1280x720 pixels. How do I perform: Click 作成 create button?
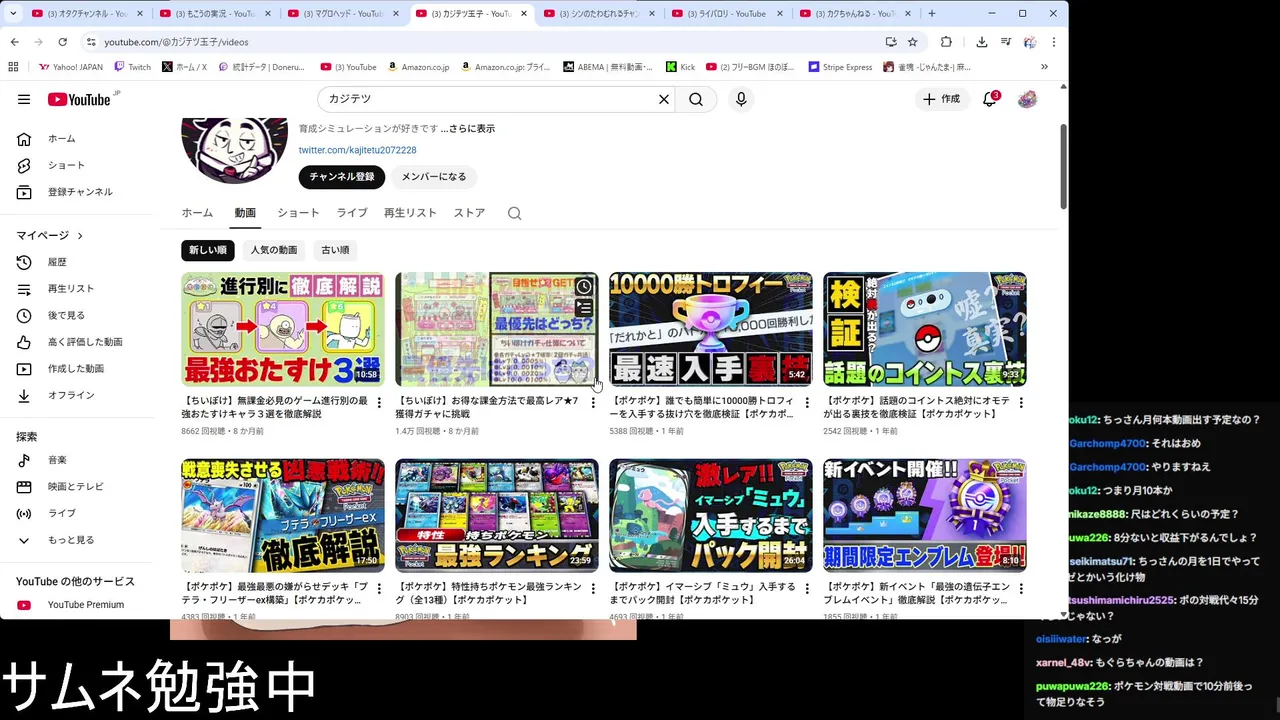pos(941,99)
